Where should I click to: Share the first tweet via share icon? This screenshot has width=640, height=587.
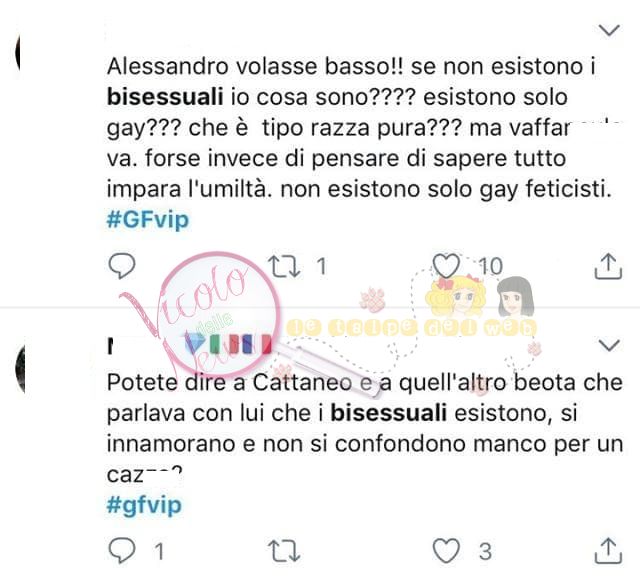(608, 266)
